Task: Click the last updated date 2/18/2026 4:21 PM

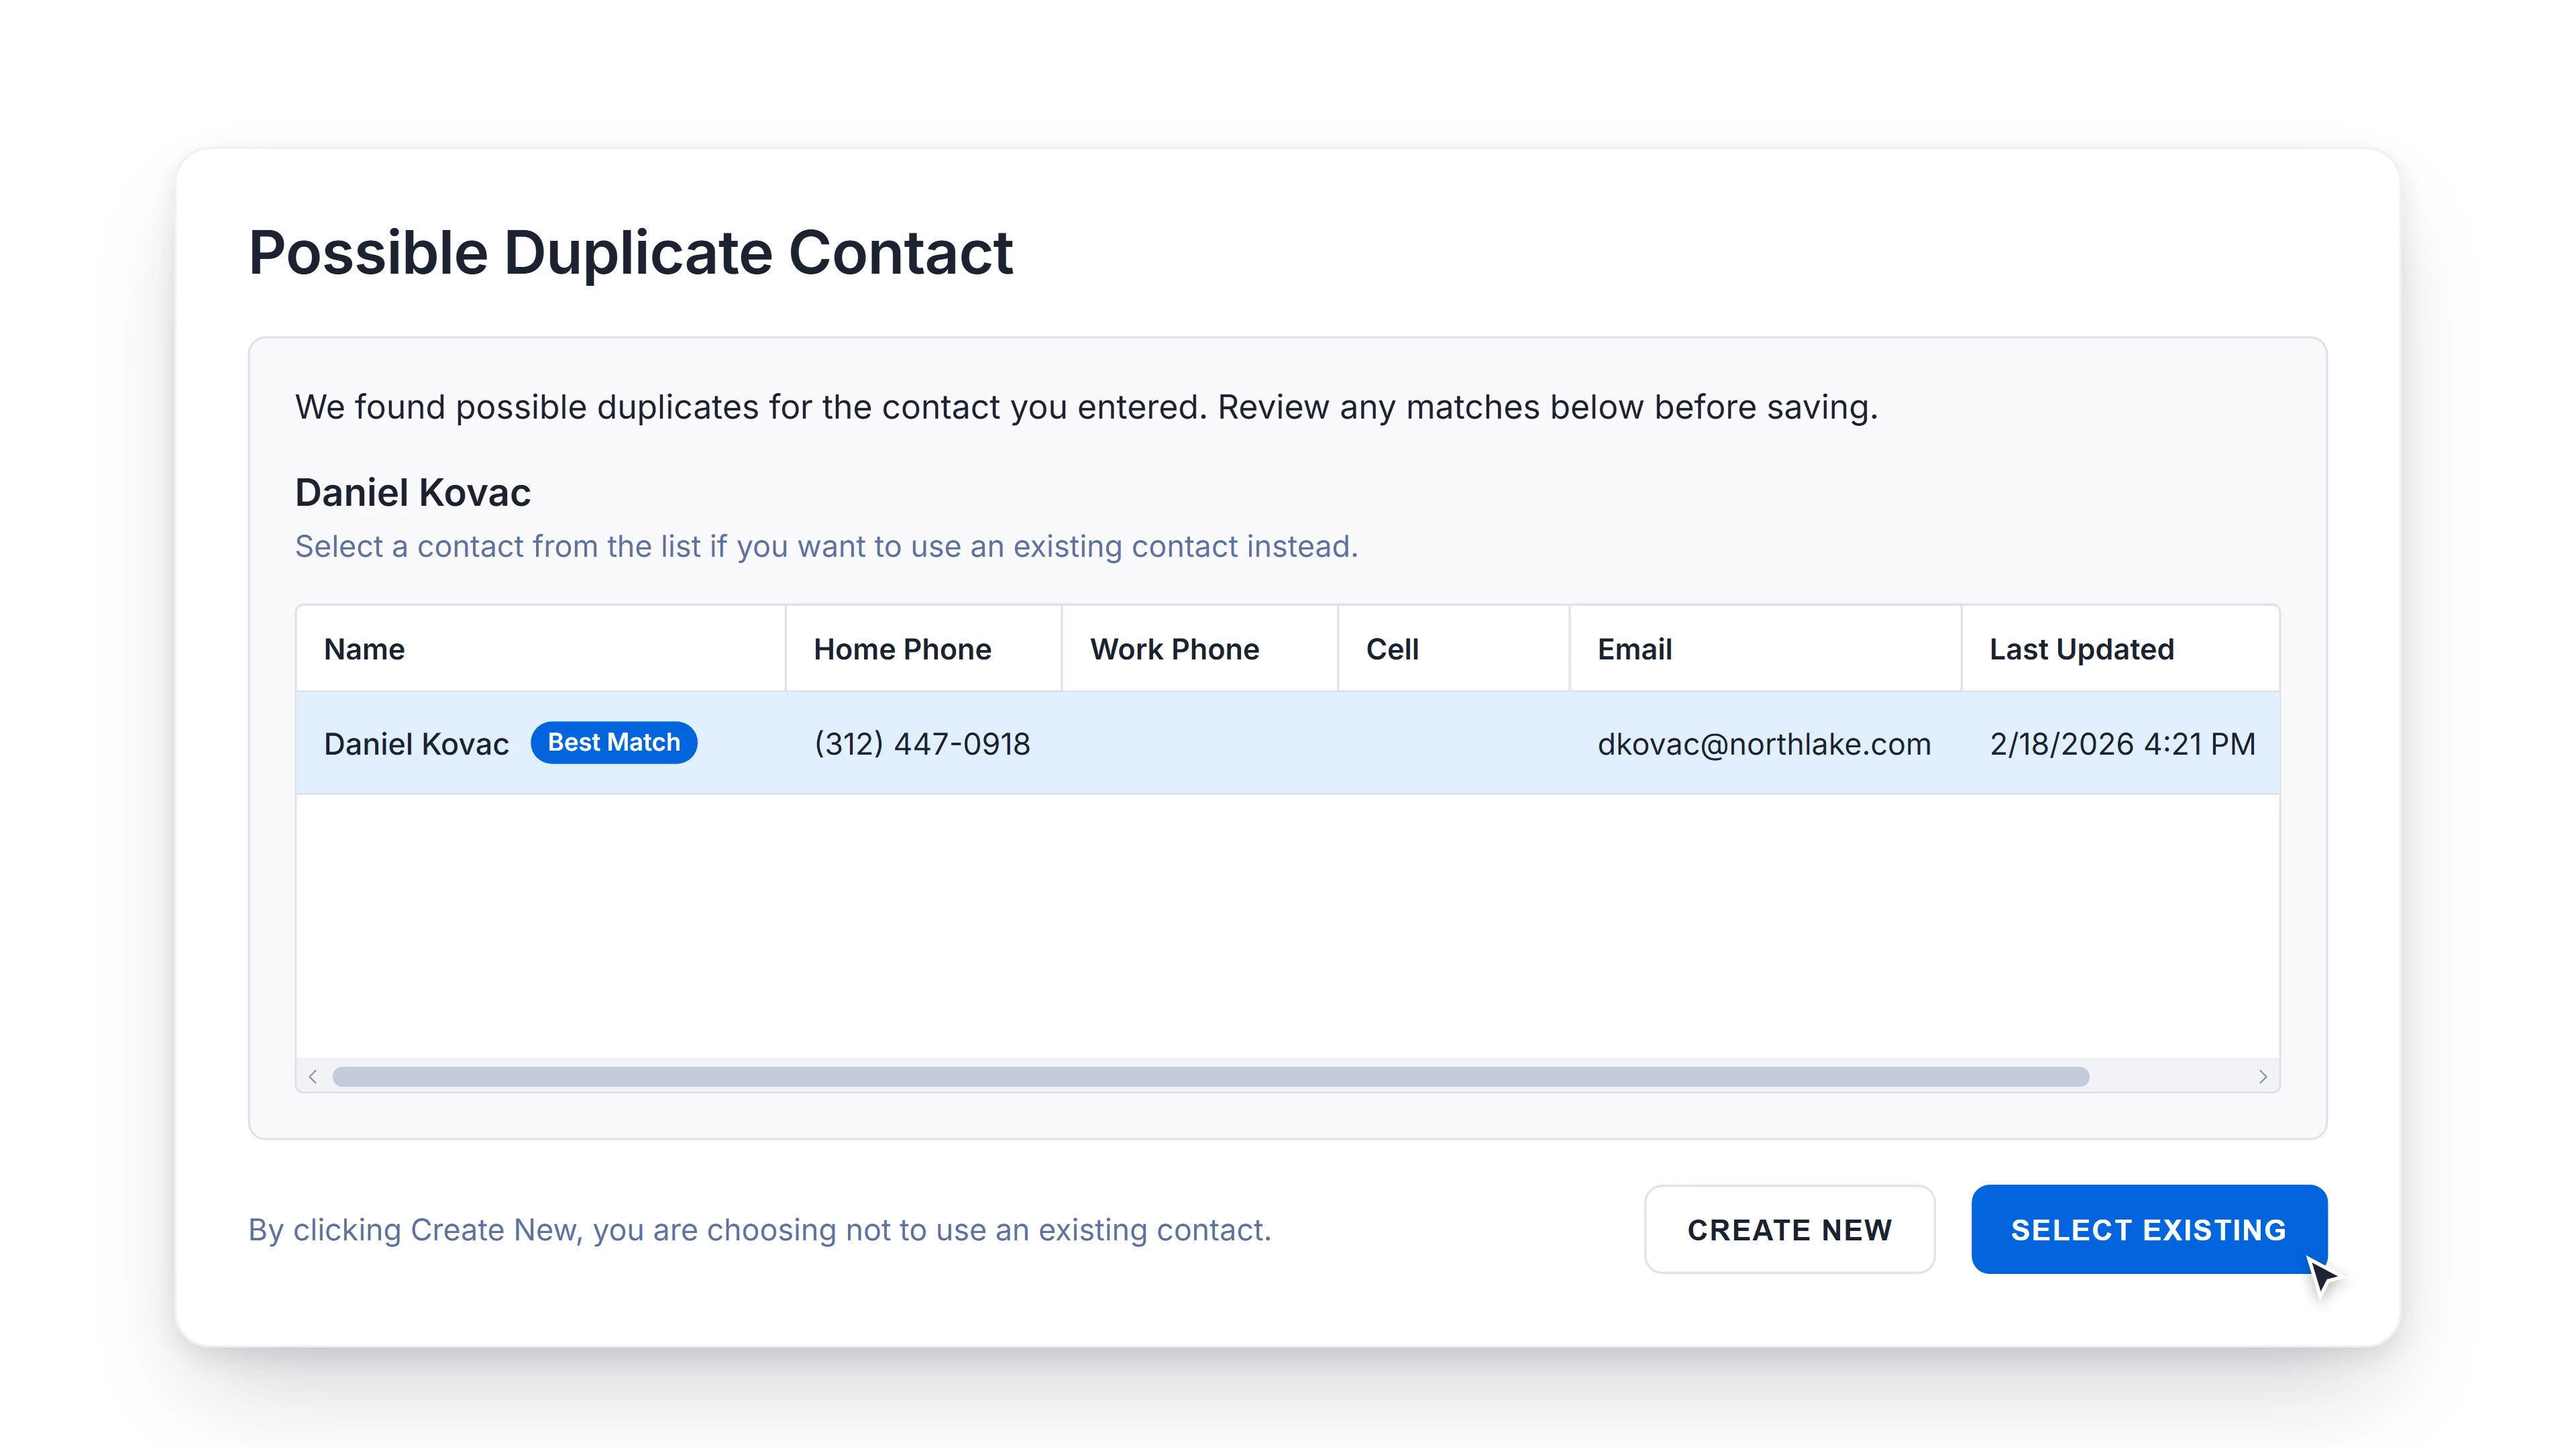Action: [2122, 744]
